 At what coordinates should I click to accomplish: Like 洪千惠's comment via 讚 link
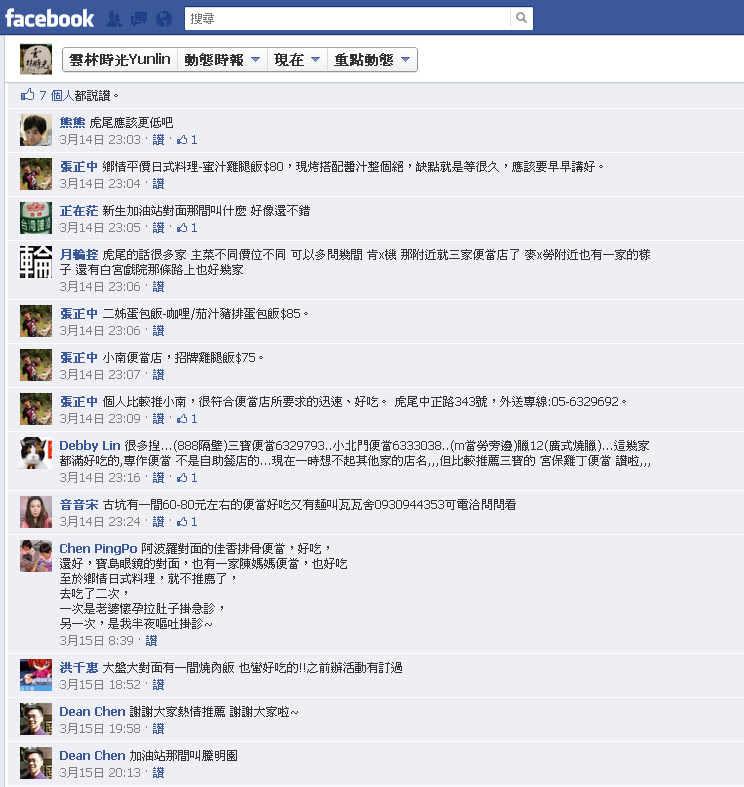(159, 685)
